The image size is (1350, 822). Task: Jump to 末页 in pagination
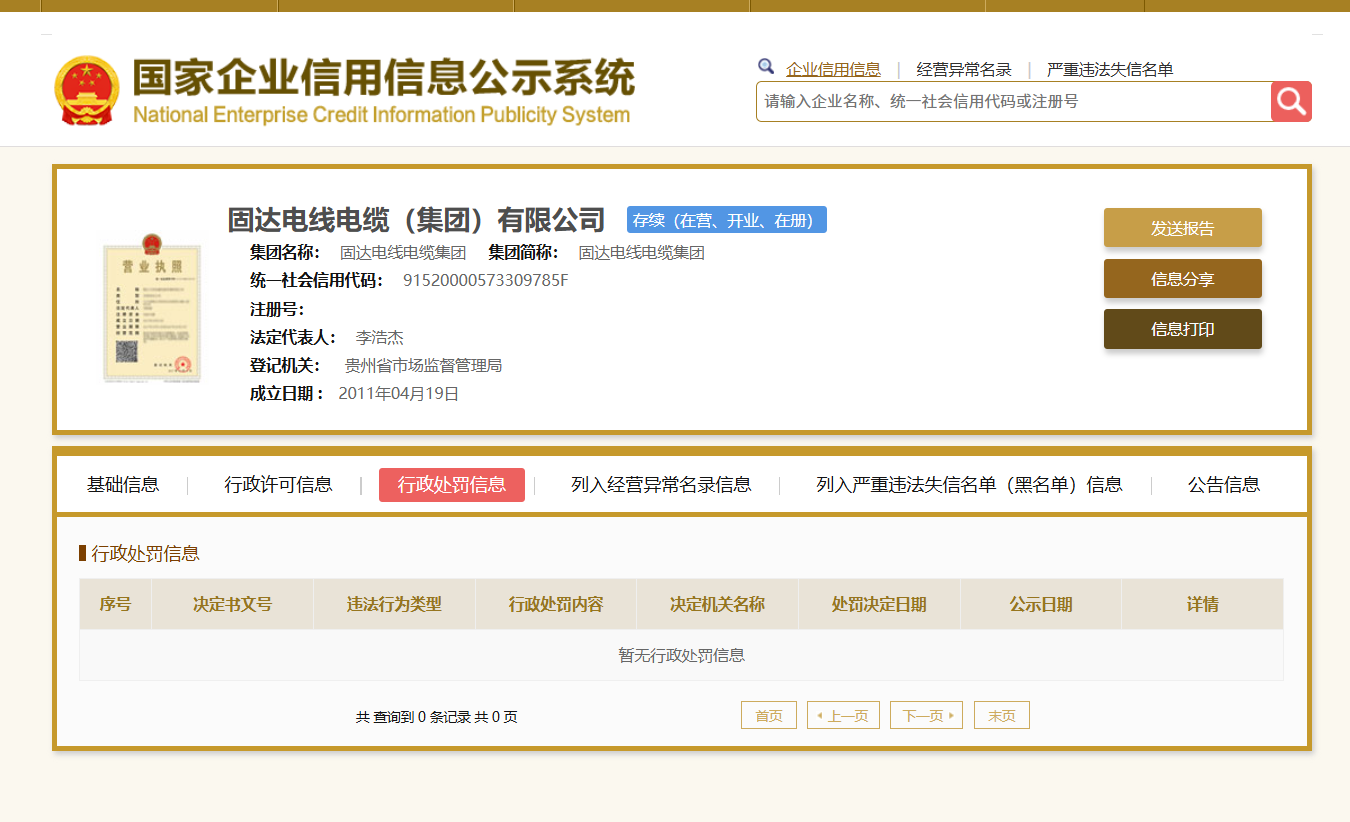tap(1002, 716)
